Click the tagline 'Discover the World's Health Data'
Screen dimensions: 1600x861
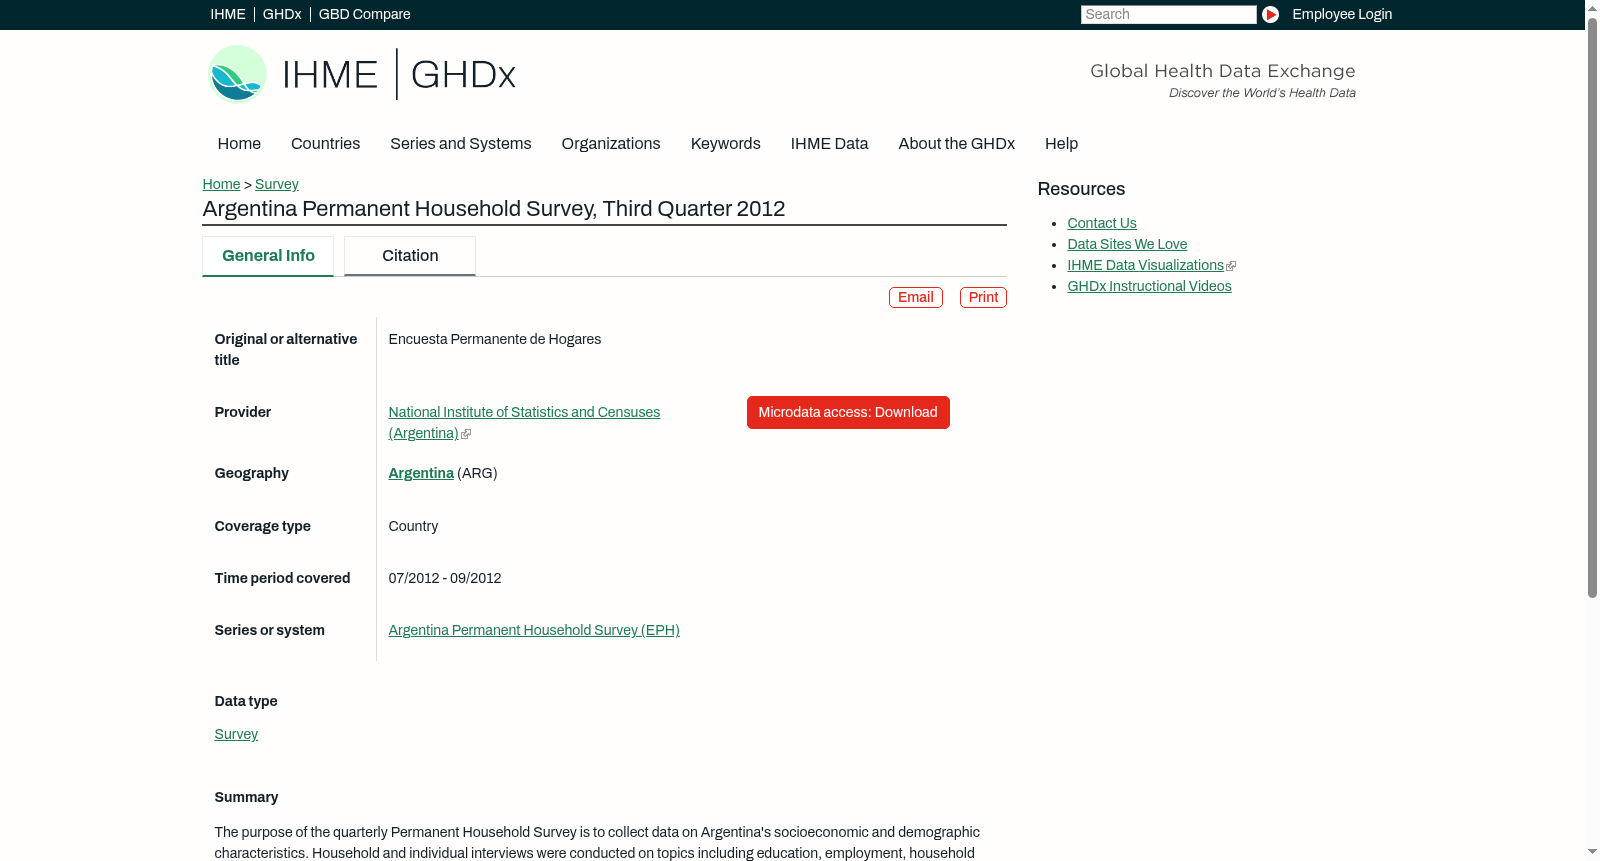[1262, 93]
